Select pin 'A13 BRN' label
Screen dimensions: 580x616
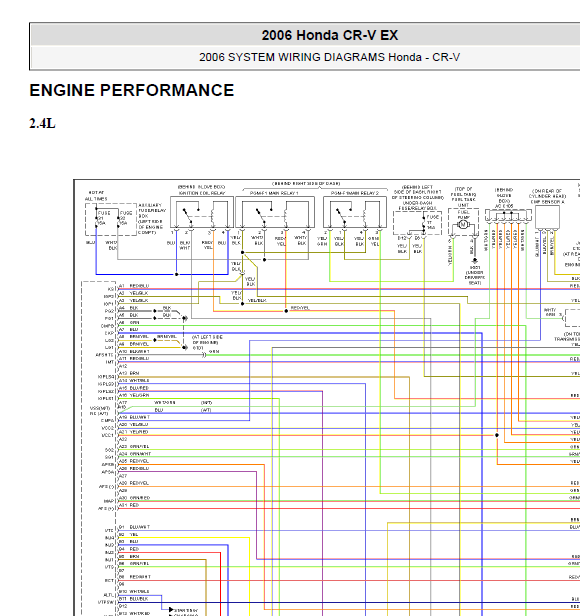coord(129,373)
